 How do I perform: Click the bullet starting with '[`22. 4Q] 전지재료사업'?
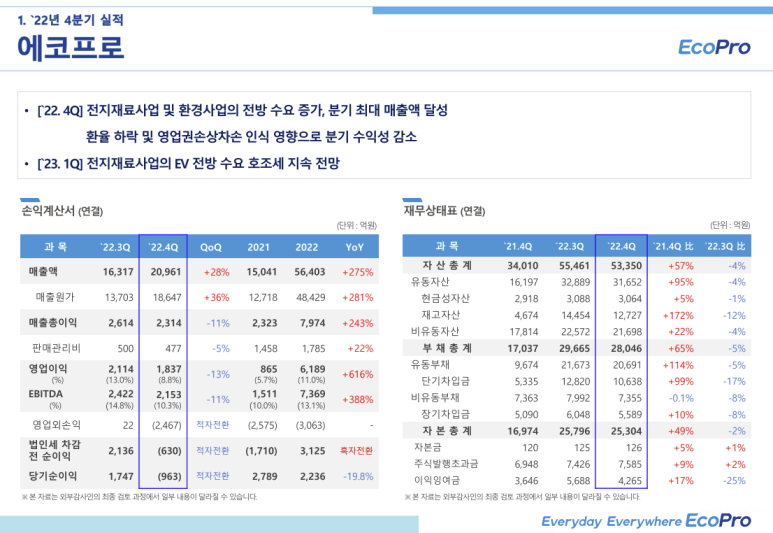click(243, 110)
